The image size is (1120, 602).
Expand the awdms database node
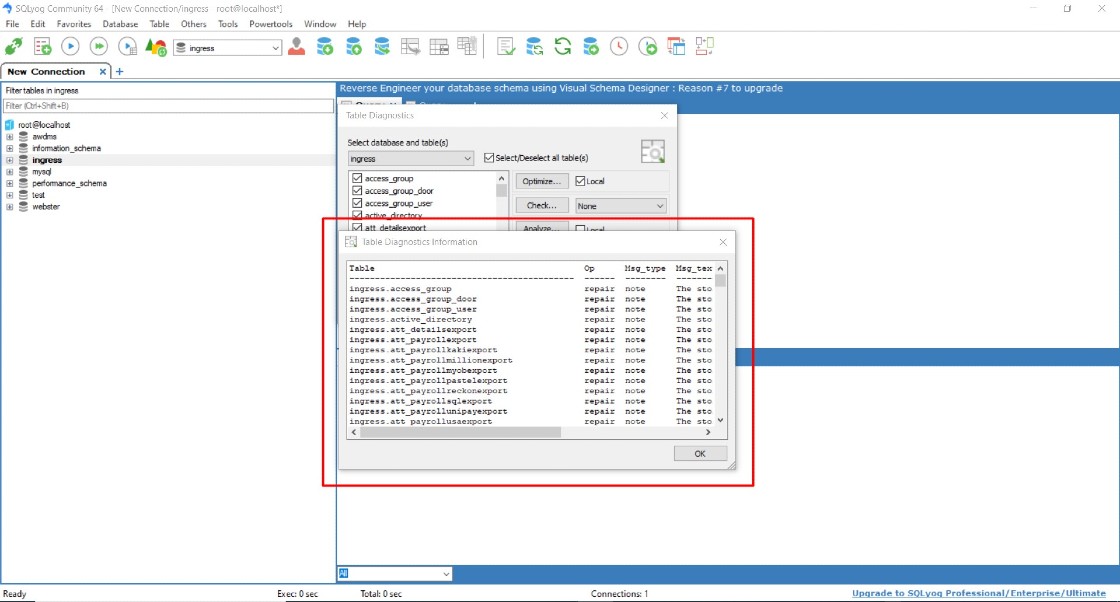pyautogui.click(x=10, y=136)
